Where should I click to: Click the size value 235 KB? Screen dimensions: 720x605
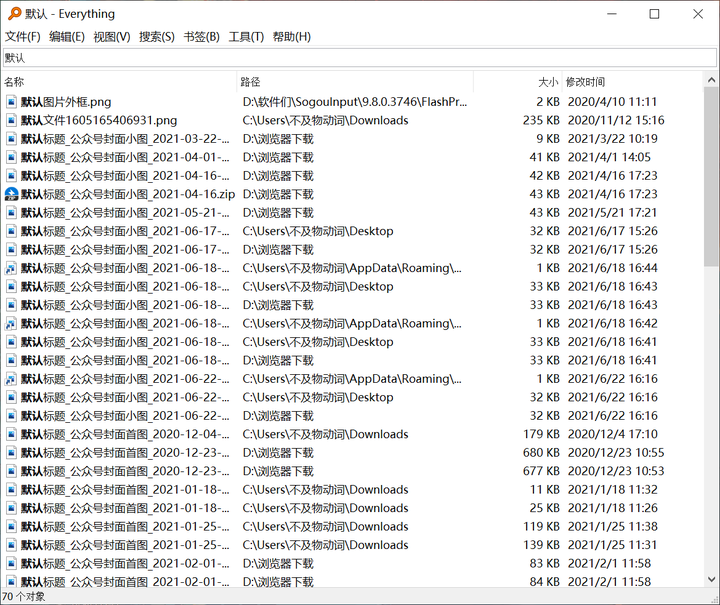tap(541, 120)
